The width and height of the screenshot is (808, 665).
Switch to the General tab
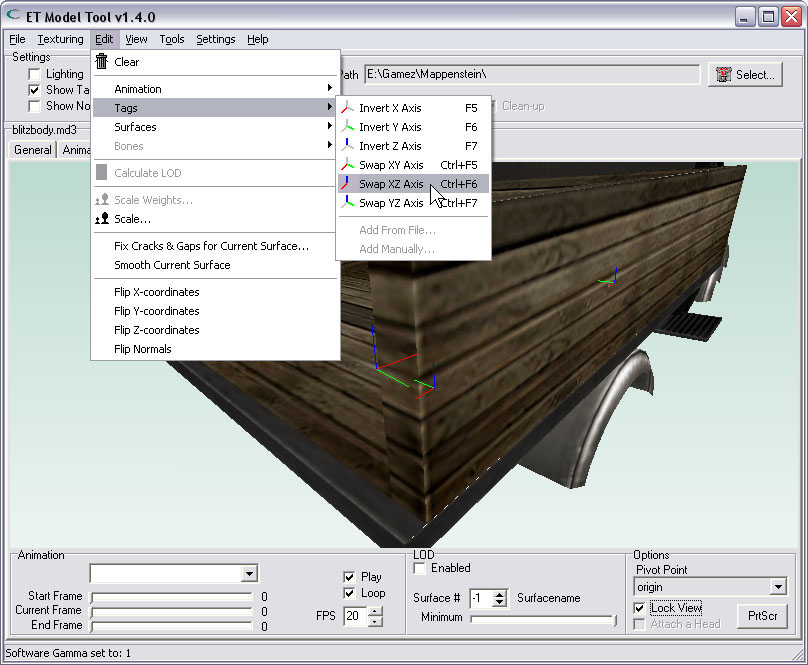[x=32, y=150]
